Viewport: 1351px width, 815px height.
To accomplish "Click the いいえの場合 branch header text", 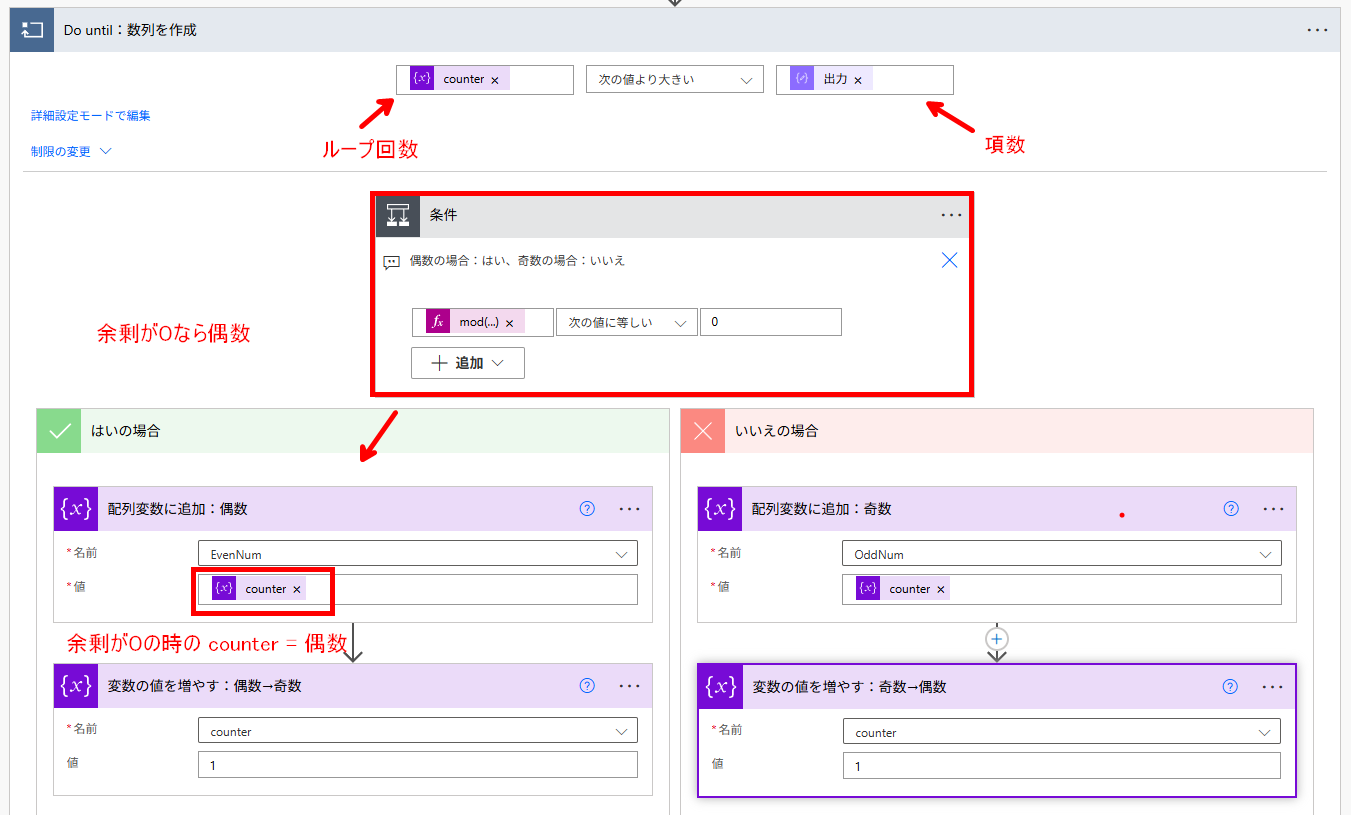I will pos(777,431).
